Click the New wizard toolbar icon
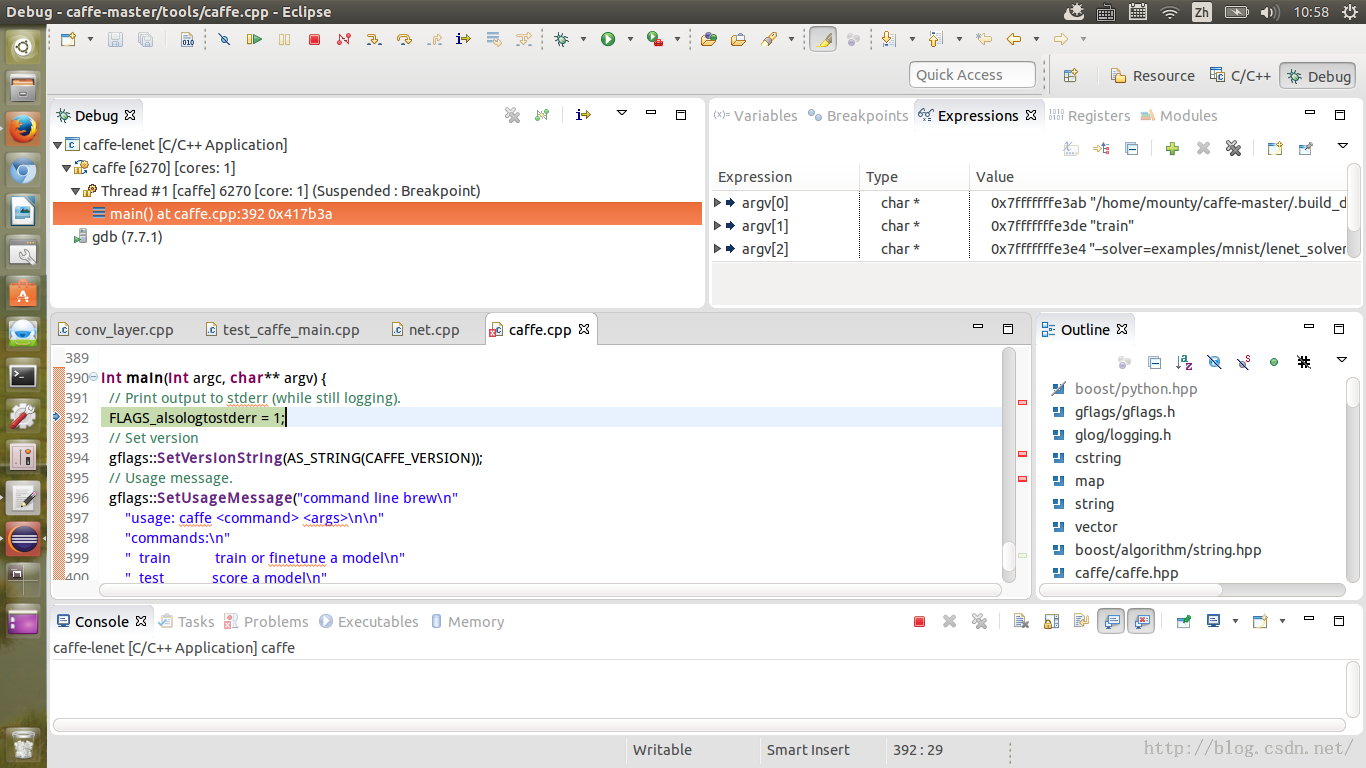 69,39
